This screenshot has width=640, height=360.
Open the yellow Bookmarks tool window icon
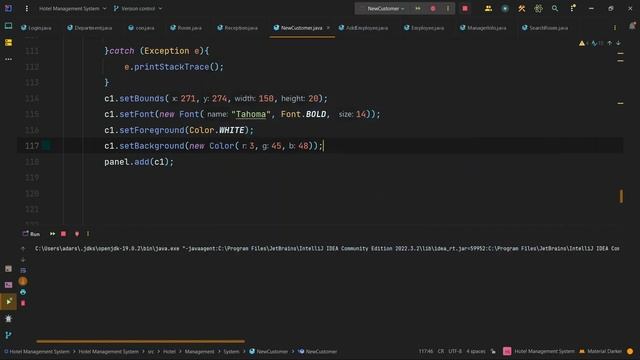tap(8, 42)
